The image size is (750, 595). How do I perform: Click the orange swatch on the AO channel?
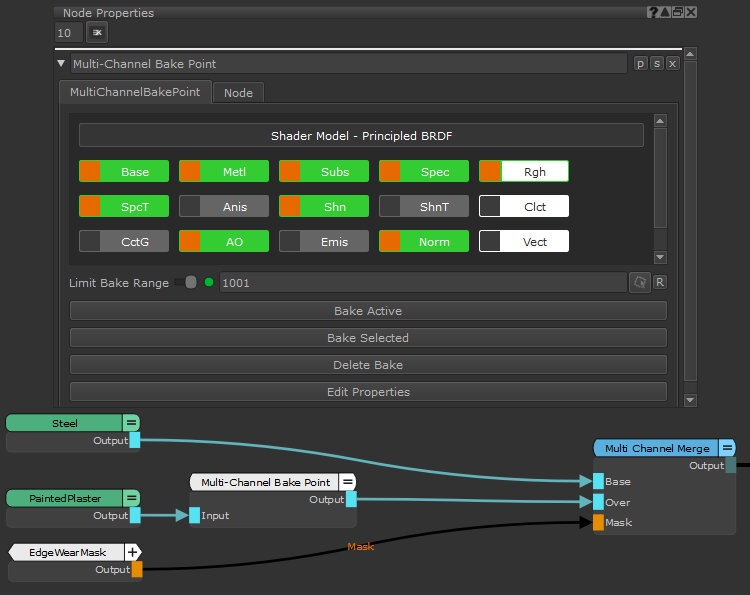189,241
